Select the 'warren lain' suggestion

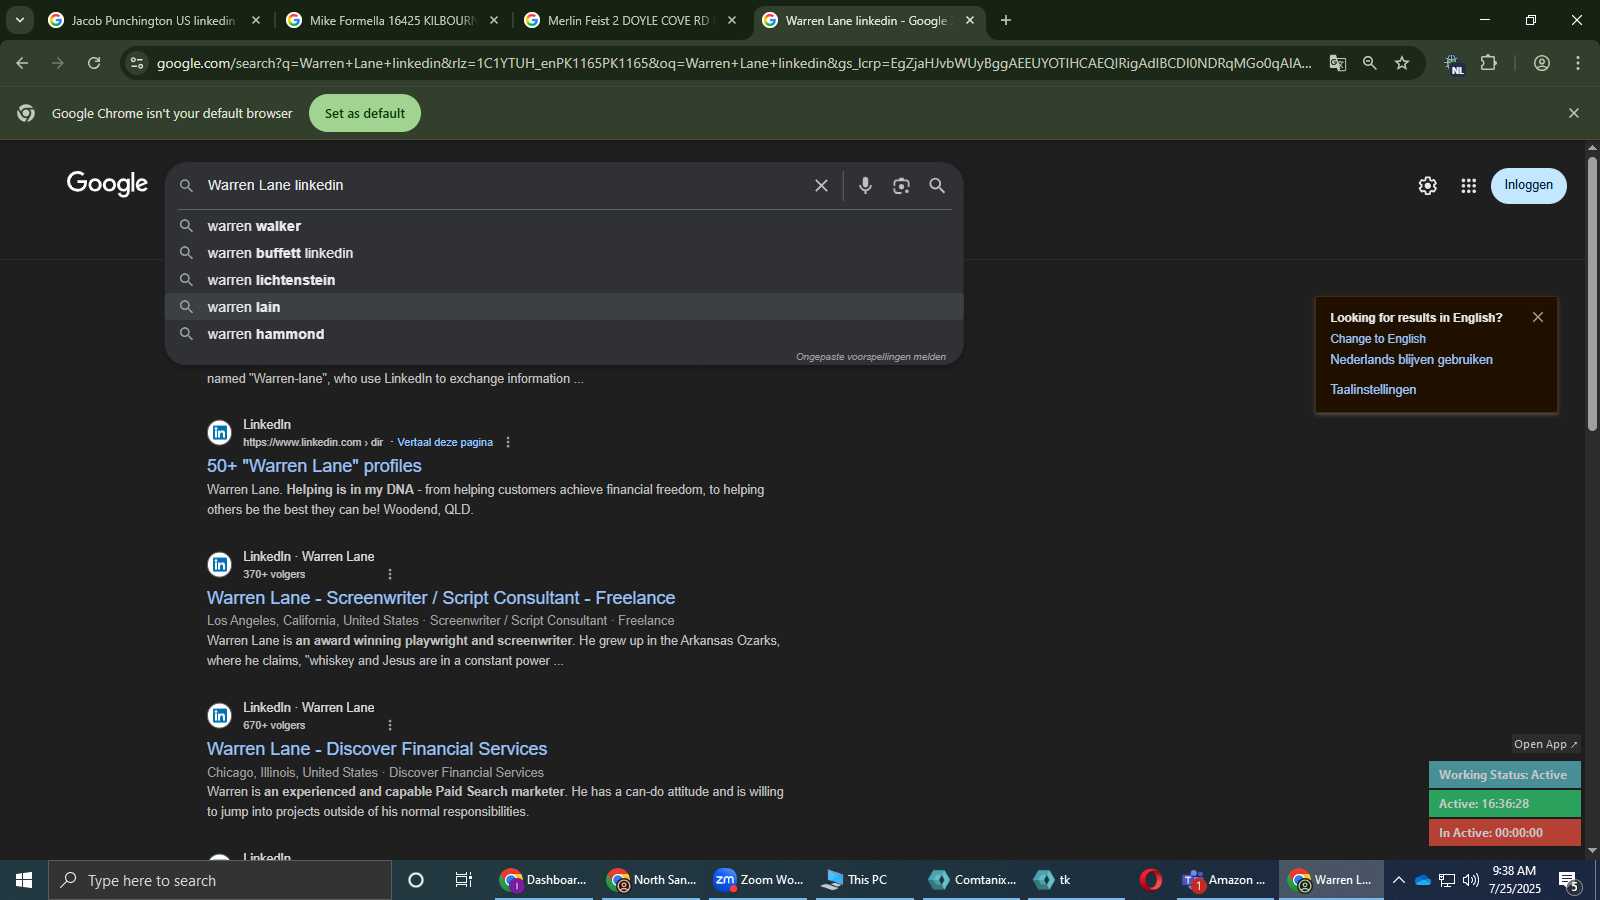pos(564,307)
